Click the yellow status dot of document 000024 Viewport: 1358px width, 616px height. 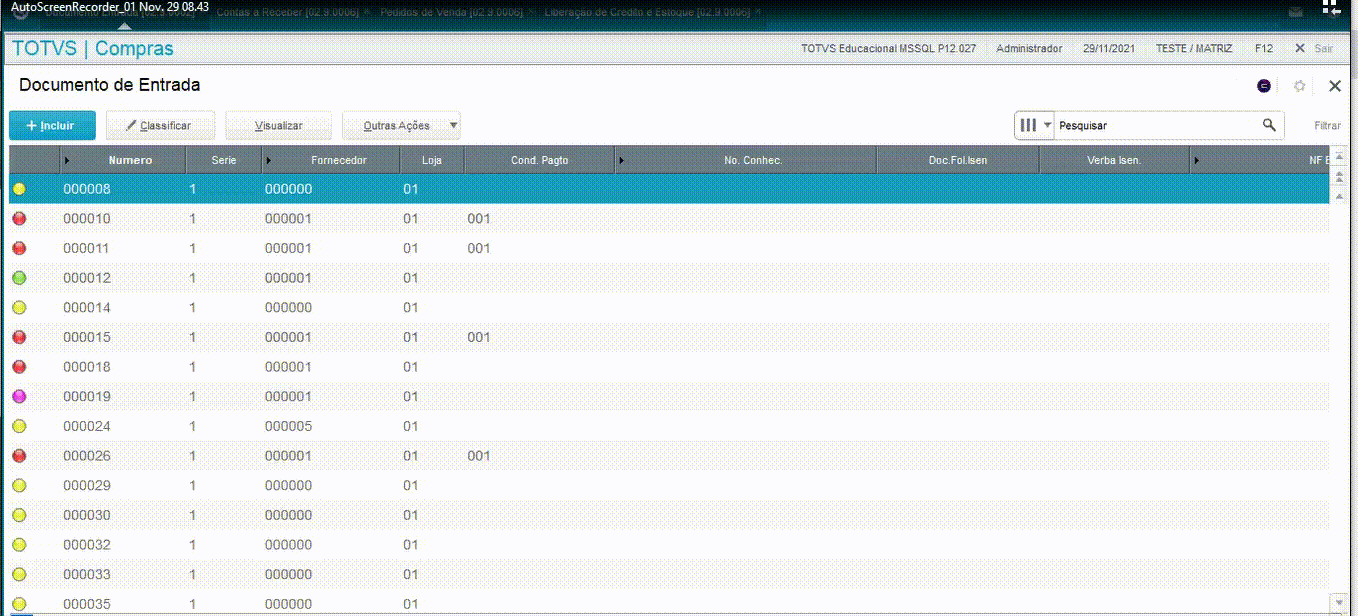[19, 426]
